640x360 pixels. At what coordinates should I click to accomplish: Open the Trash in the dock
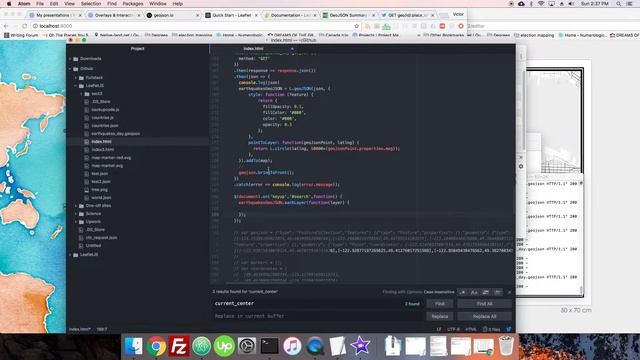coord(506,346)
